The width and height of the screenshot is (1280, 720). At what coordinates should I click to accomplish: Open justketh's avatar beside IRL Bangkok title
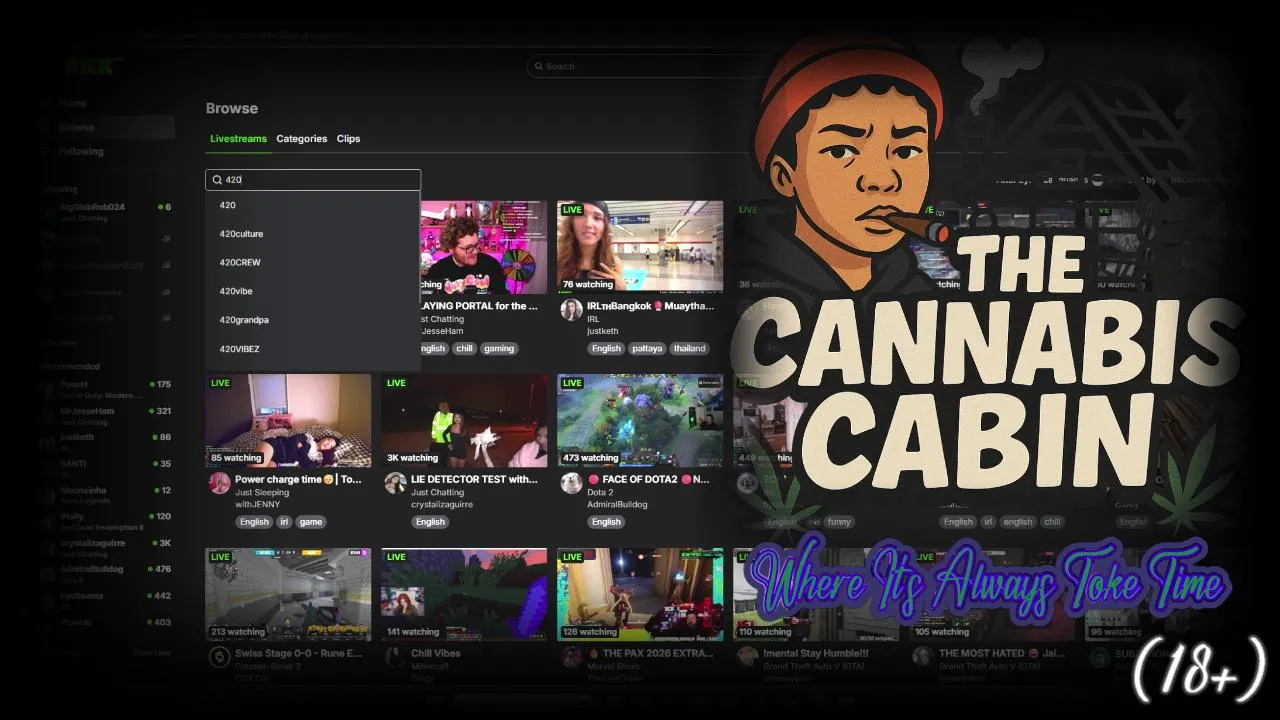[571, 310]
